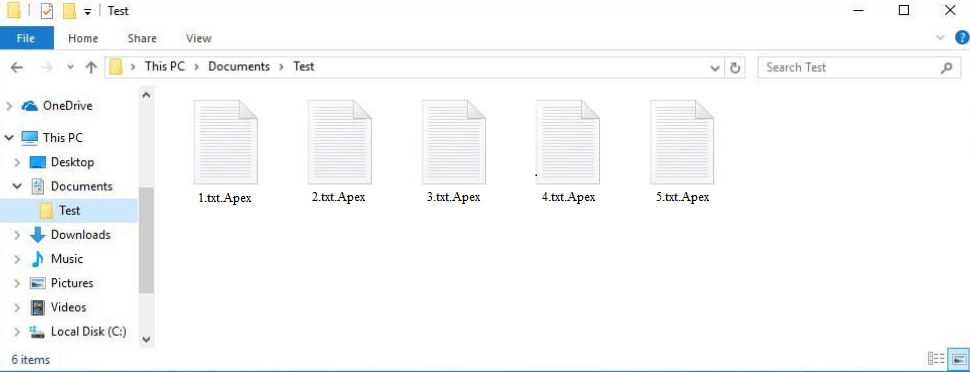Expand the ribbon with the chevron
Screen dimensions: 970x372
coord(940,38)
